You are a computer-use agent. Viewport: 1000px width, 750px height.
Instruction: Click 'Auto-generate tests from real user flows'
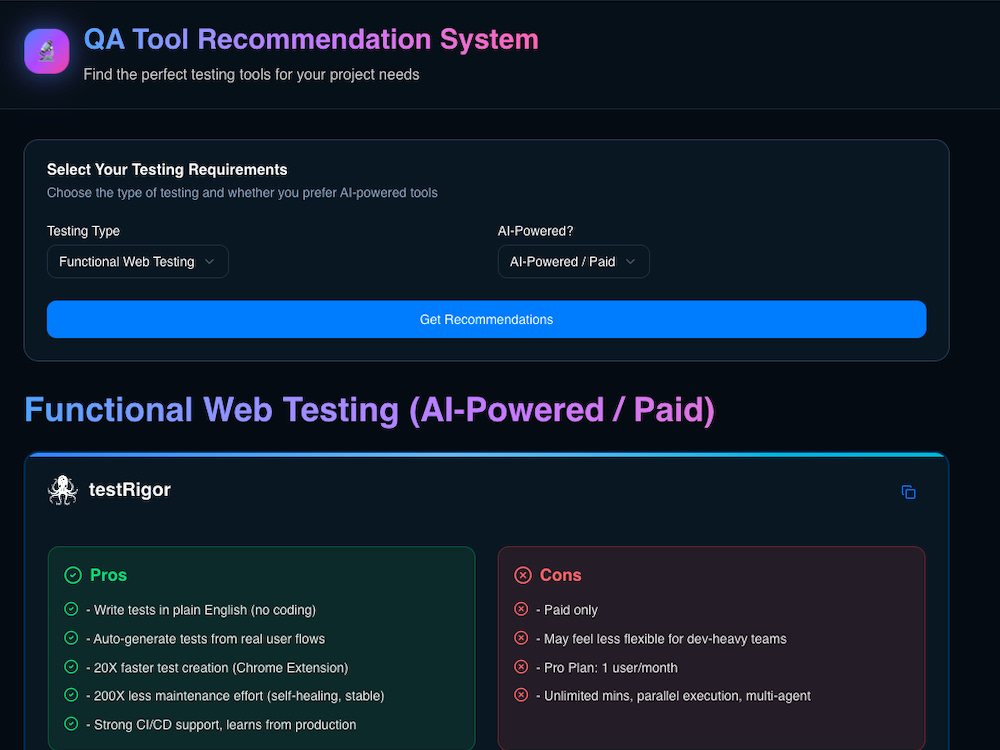[x=205, y=639]
